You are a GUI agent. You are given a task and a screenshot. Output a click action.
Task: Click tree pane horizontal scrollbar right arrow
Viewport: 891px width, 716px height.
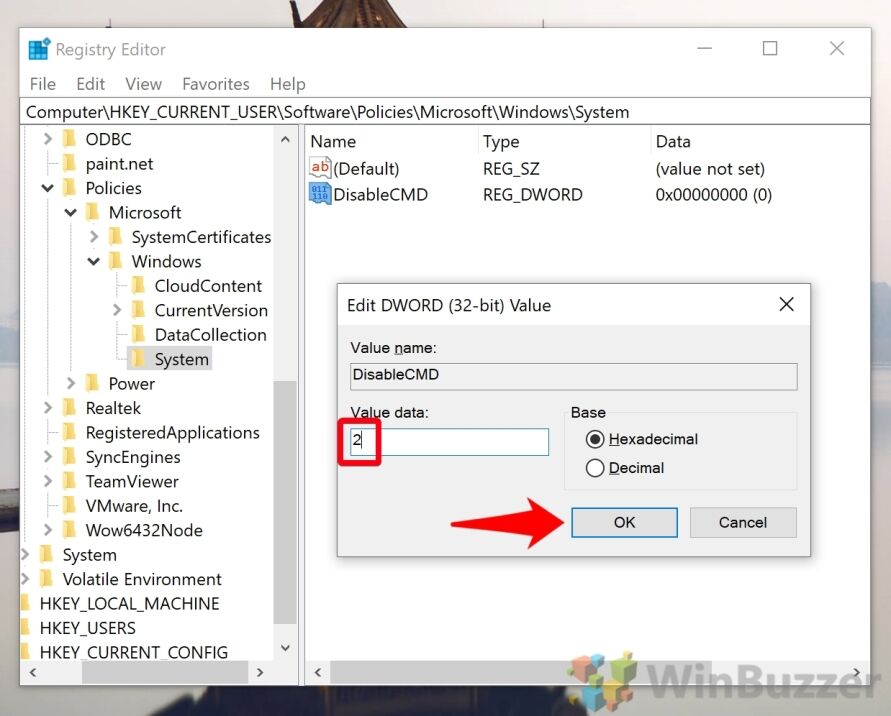click(260, 672)
